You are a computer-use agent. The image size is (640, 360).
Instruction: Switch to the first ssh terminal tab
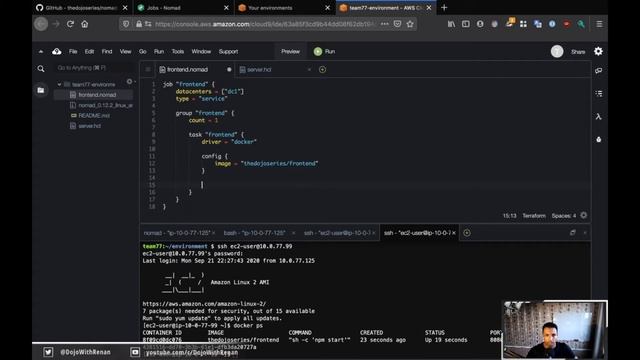pyautogui.click(x=339, y=233)
